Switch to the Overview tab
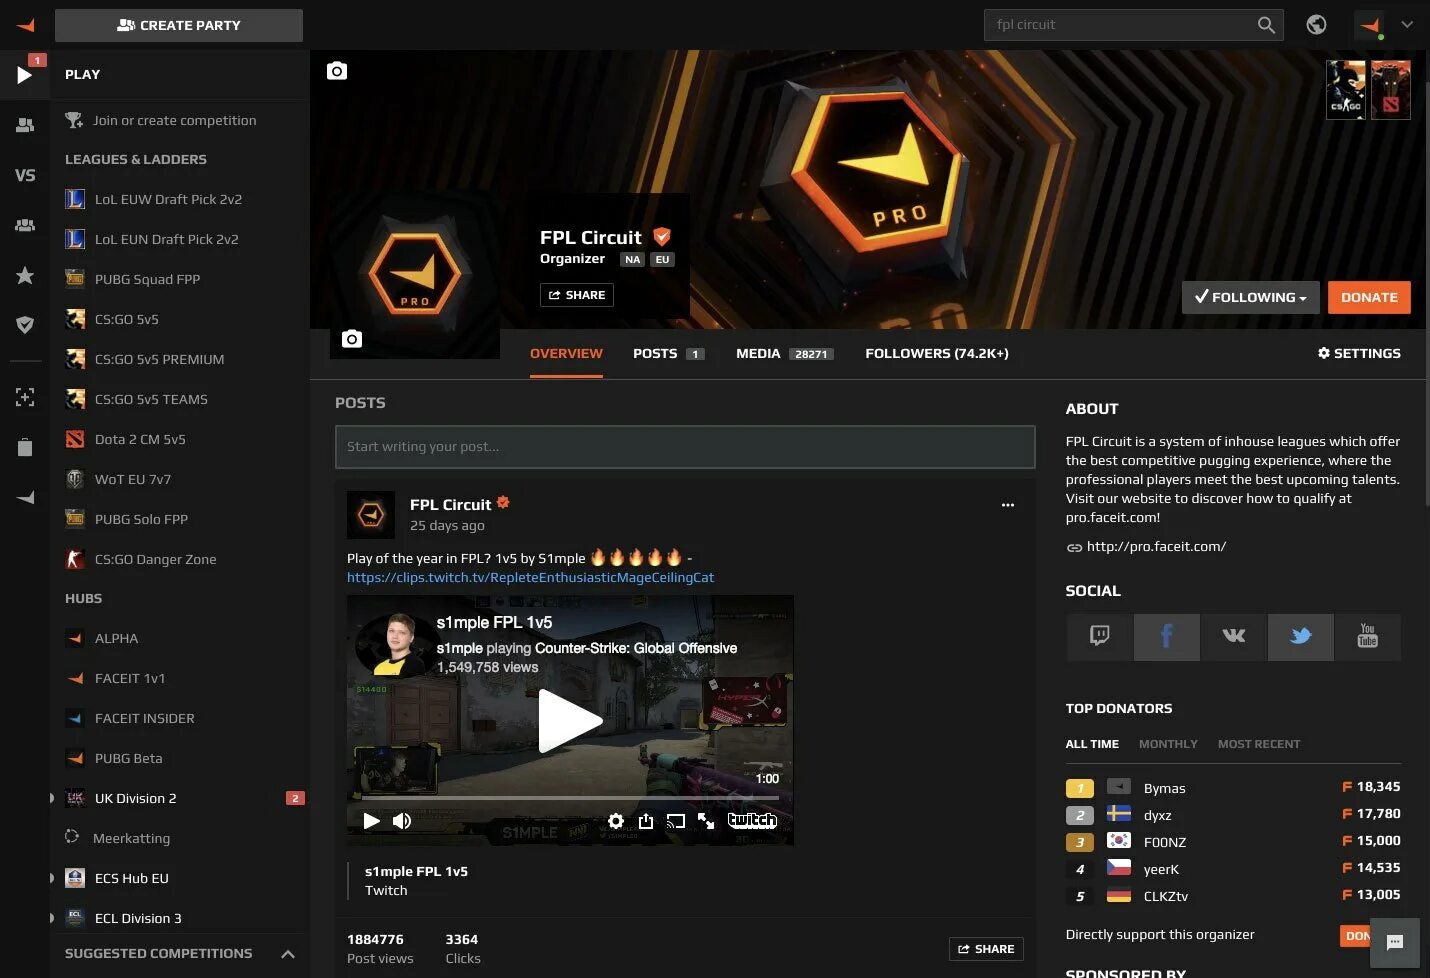 coord(566,354)
